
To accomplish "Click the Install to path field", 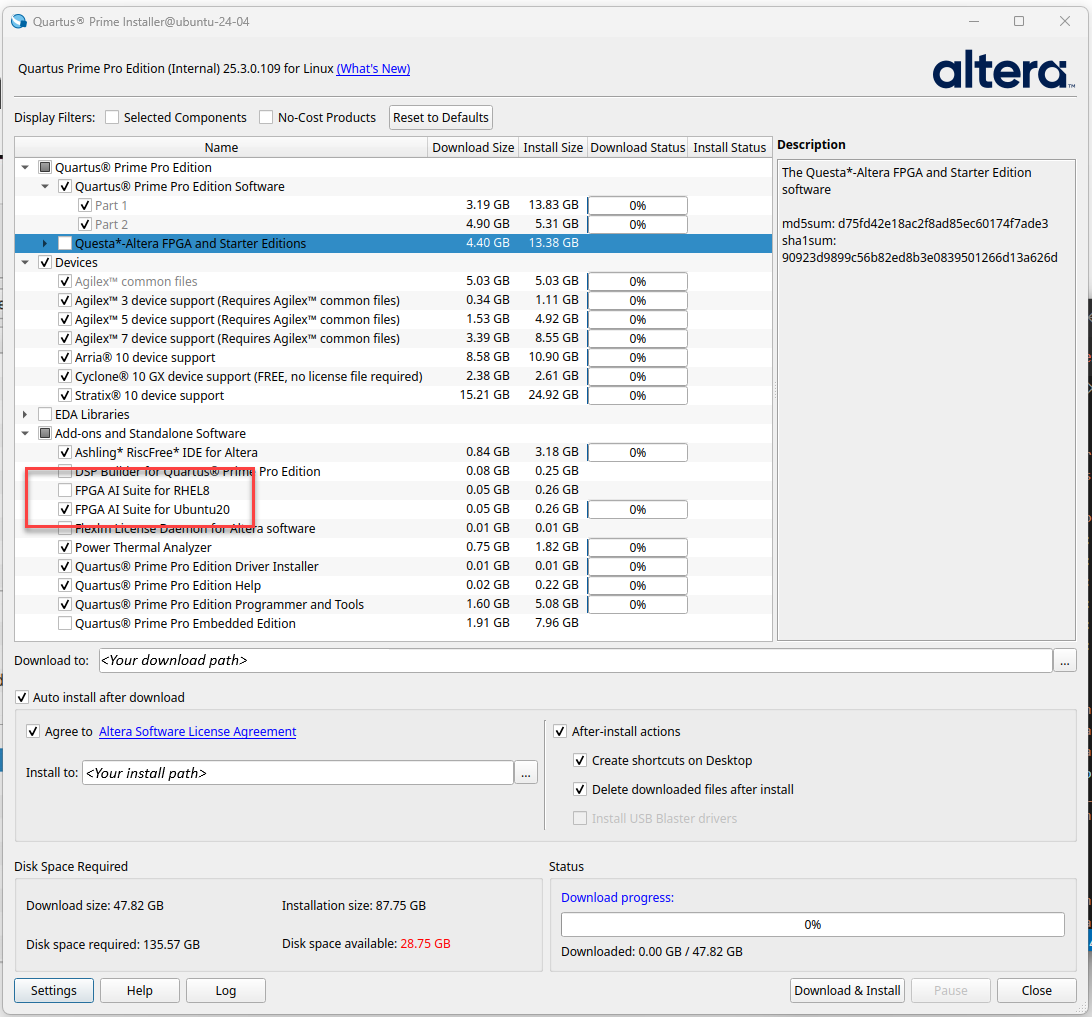I will [x=297, y=773].
